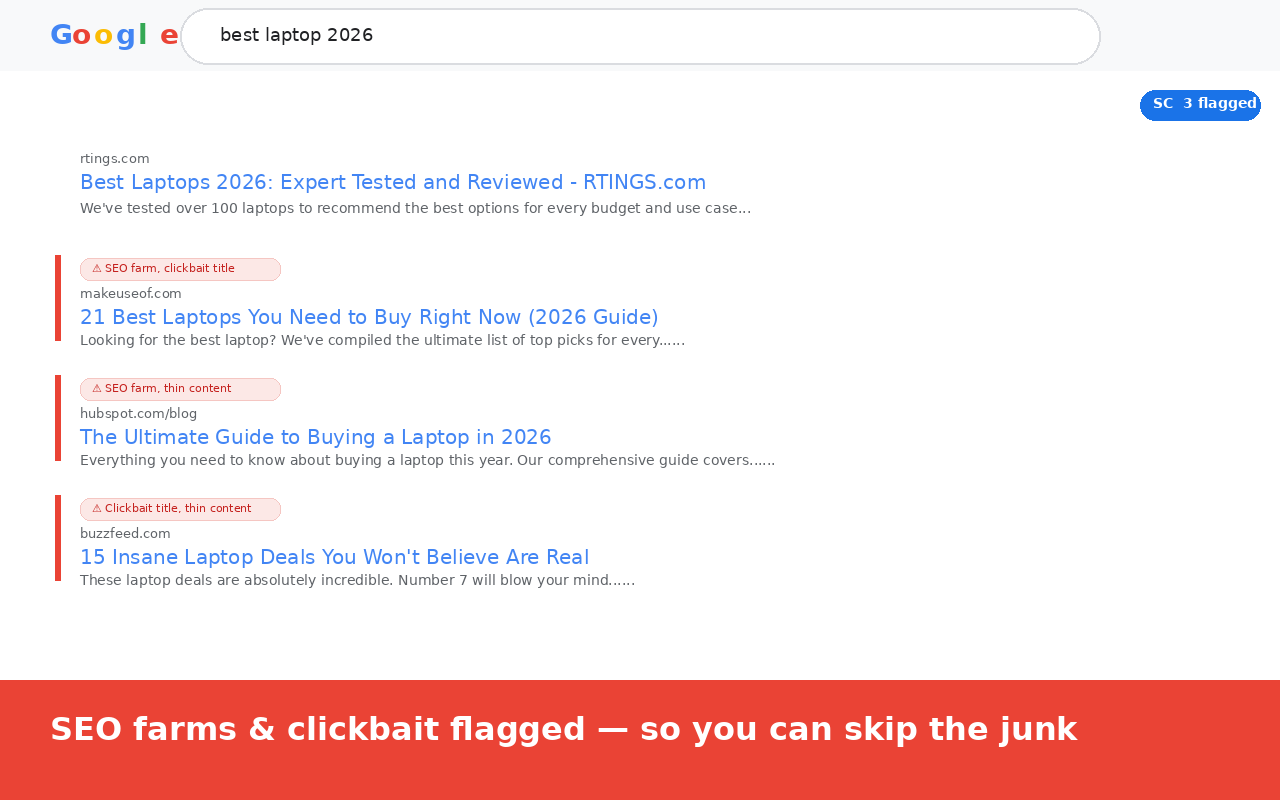Select the snippet starting Looking for the best laptop
The width and height of the screenshot is (1280, 800).
click(383, 340)
